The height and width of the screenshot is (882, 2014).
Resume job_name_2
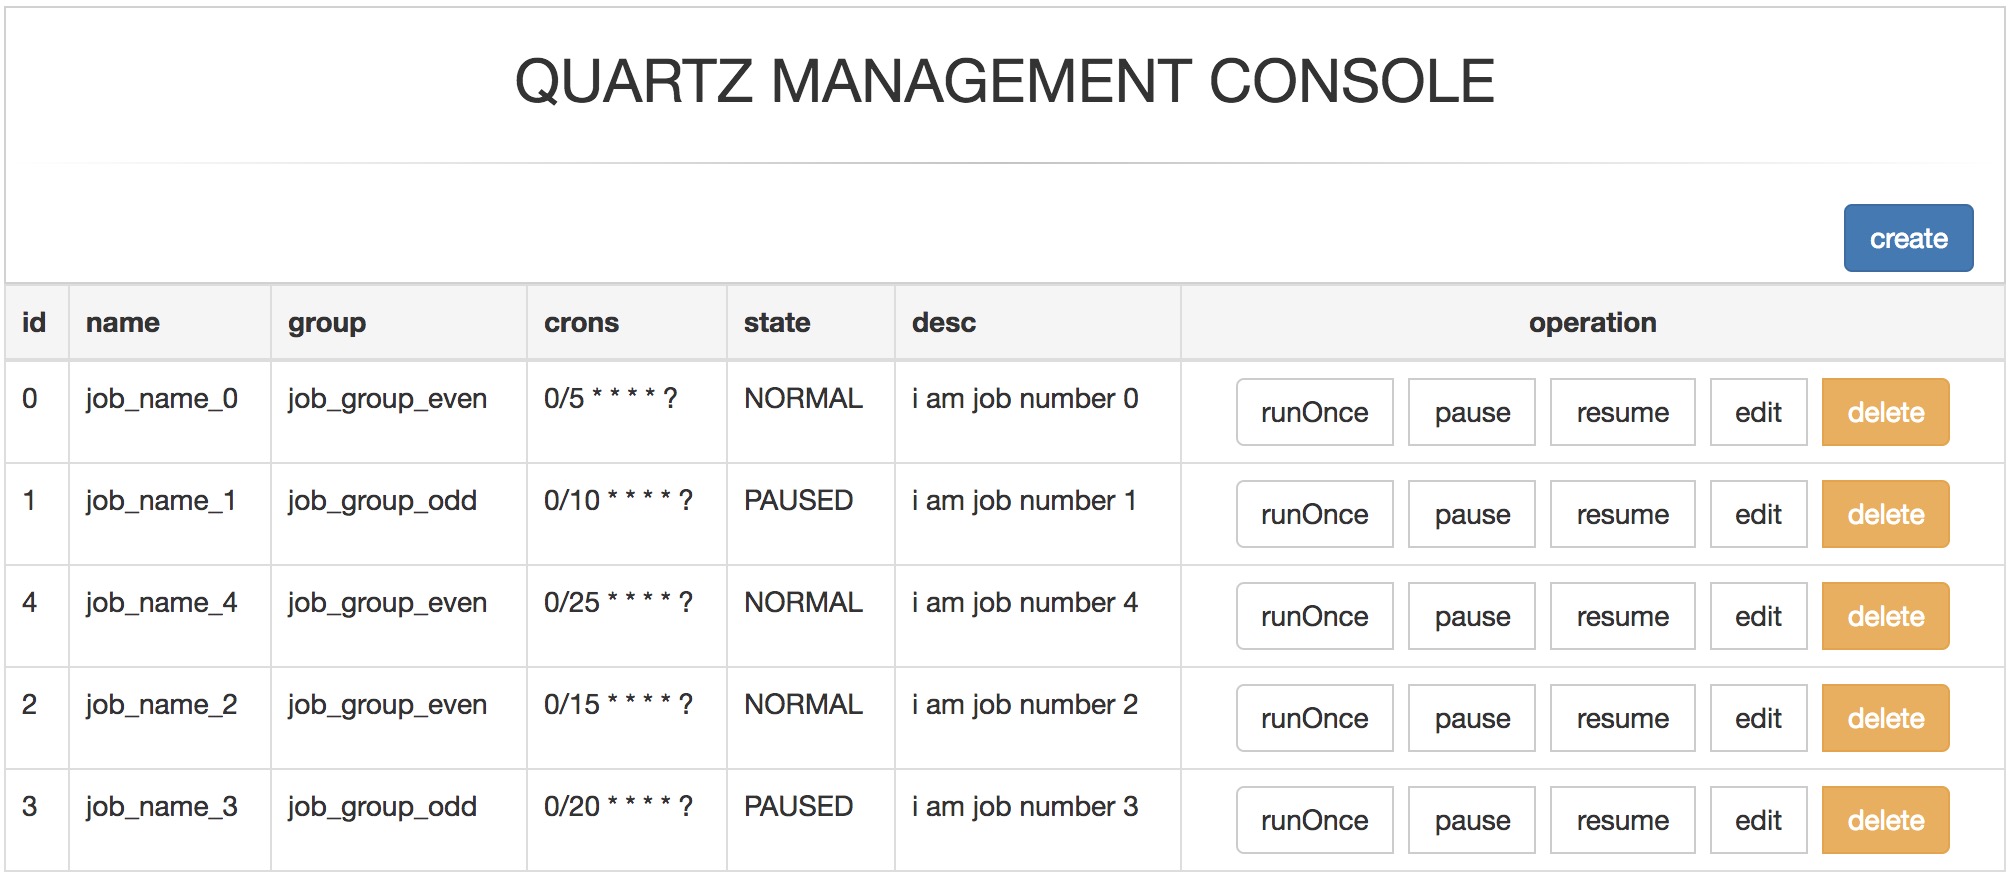tap(1622, 718)
